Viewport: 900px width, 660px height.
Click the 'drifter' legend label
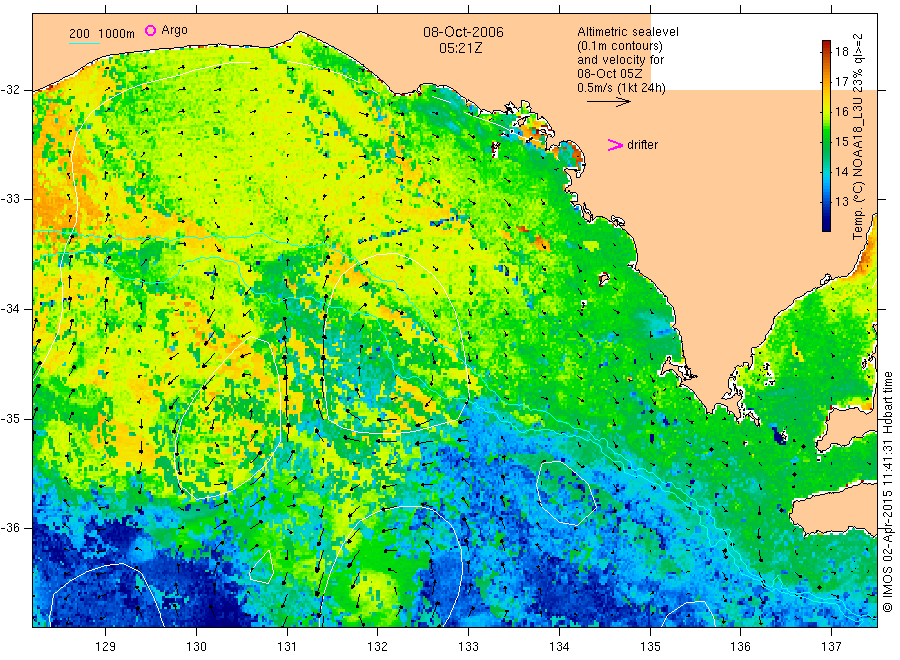click(x=642, y=145)
